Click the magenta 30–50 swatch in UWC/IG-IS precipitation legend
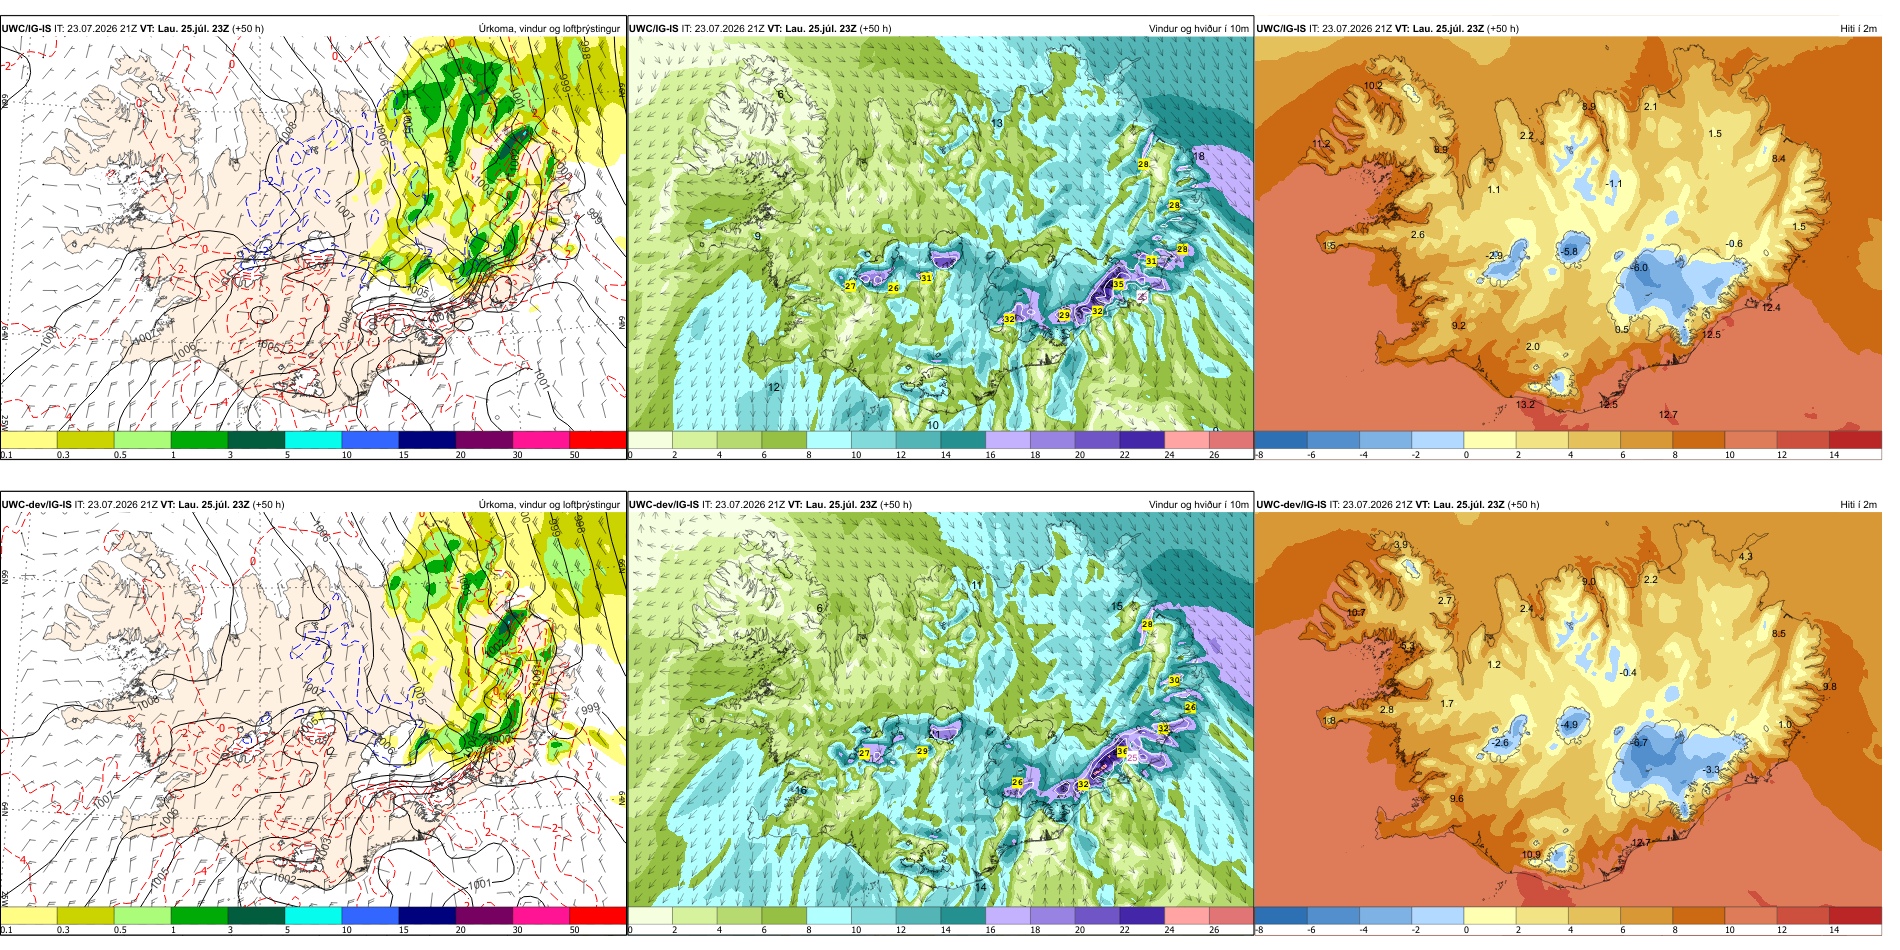Image resolution: width=1900 pixels, height=950 pixels. 541,440
